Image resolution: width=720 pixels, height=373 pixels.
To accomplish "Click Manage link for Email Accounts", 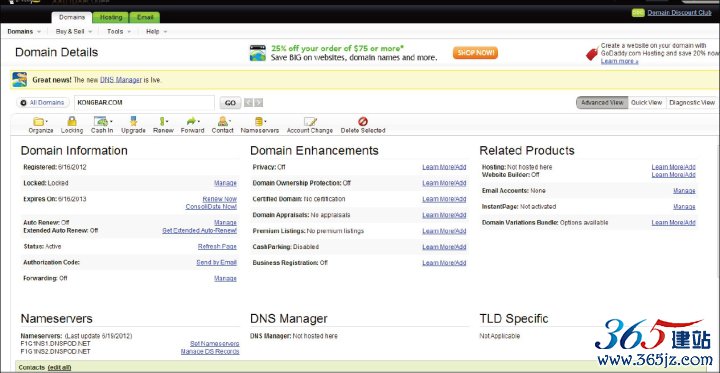I will tap(684, 191).
